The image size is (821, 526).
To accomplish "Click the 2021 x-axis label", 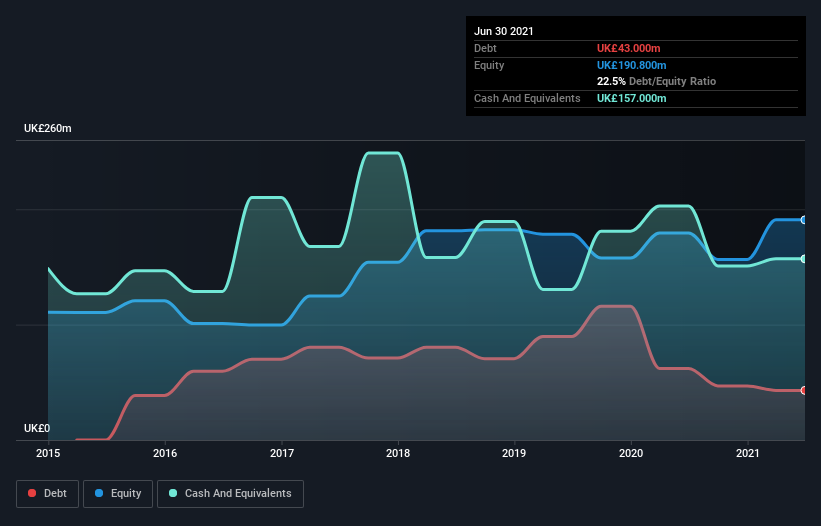I will (748, 453).
